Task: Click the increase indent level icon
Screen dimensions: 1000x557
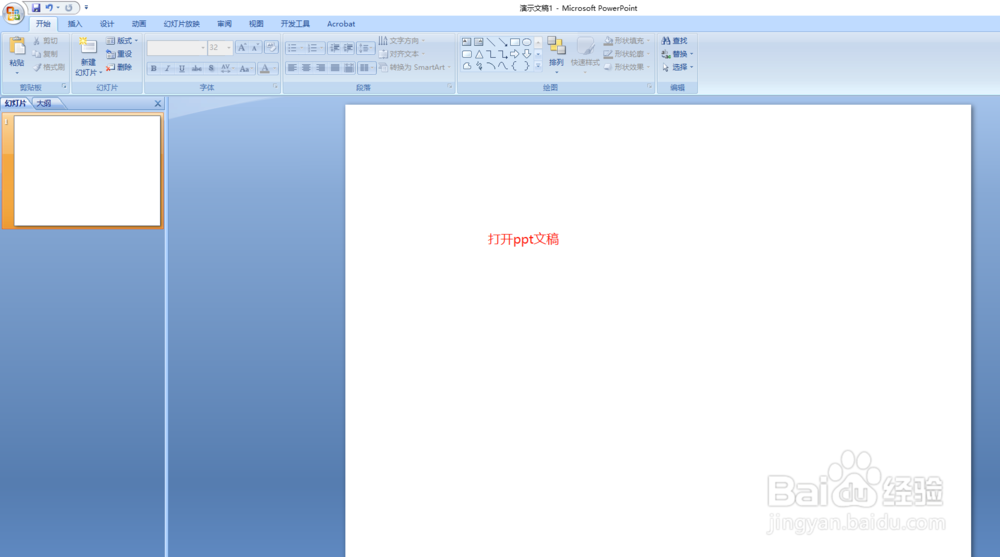Action: pos(348,48)
